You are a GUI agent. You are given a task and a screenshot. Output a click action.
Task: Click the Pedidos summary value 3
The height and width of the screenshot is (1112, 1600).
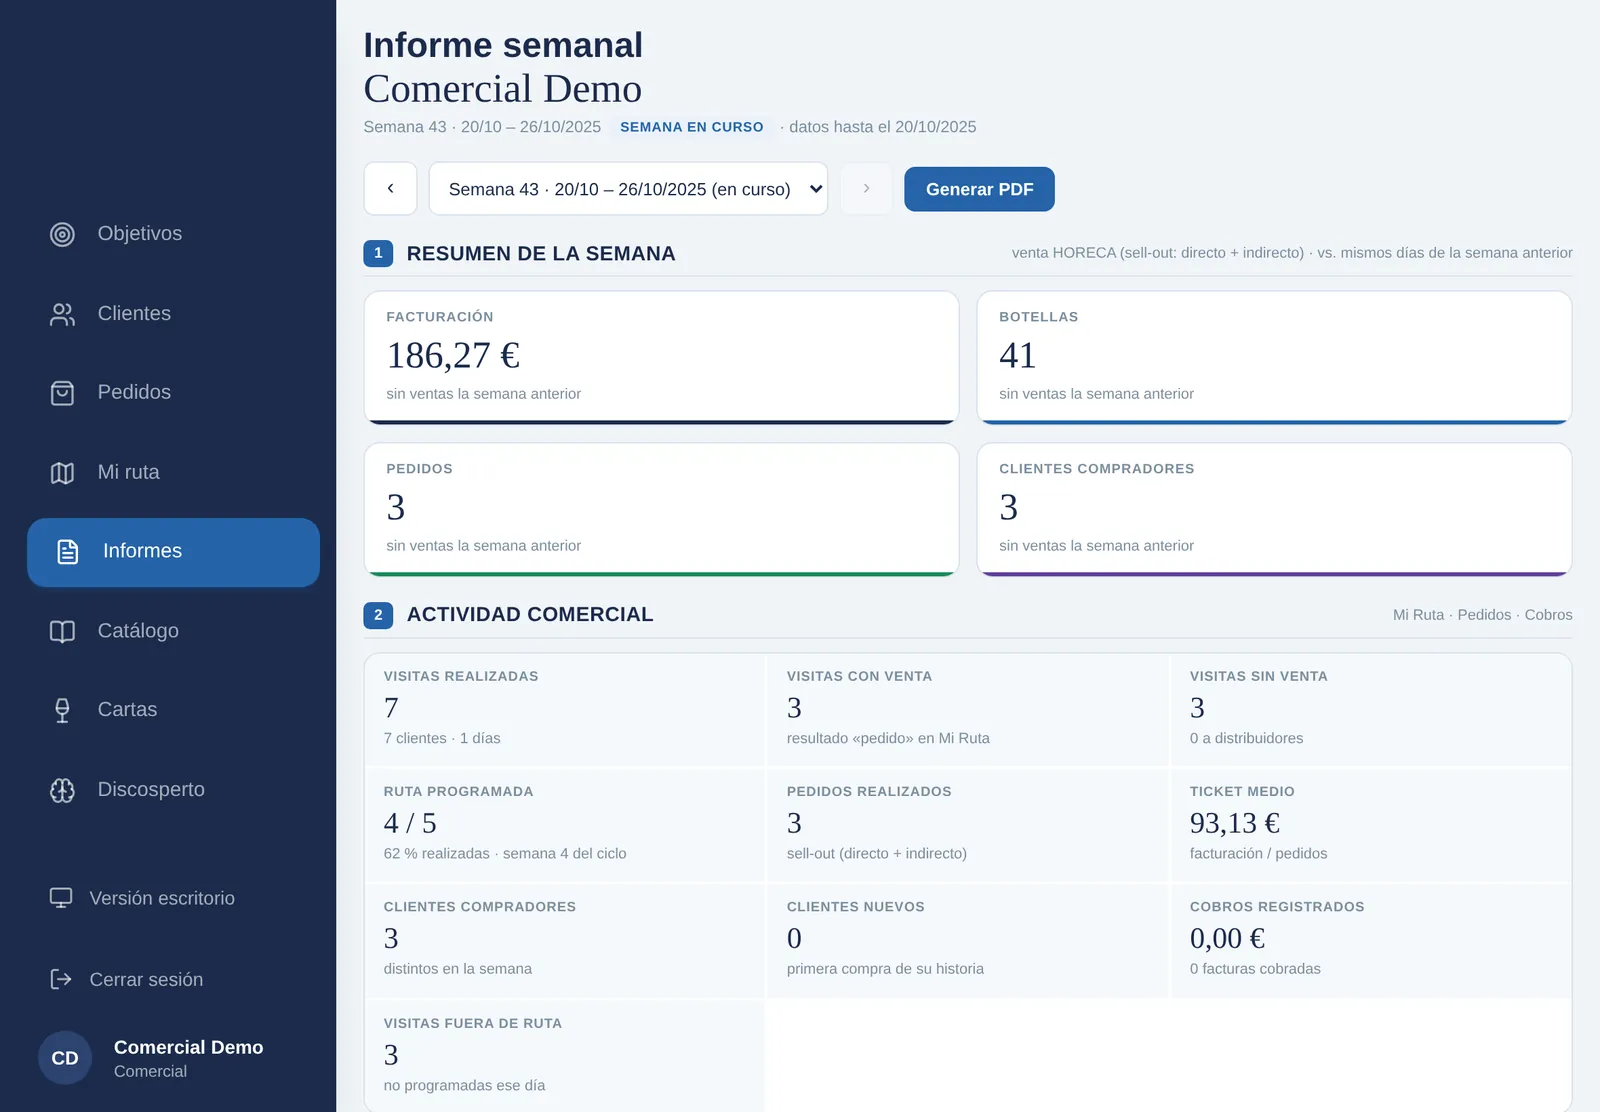396,508
